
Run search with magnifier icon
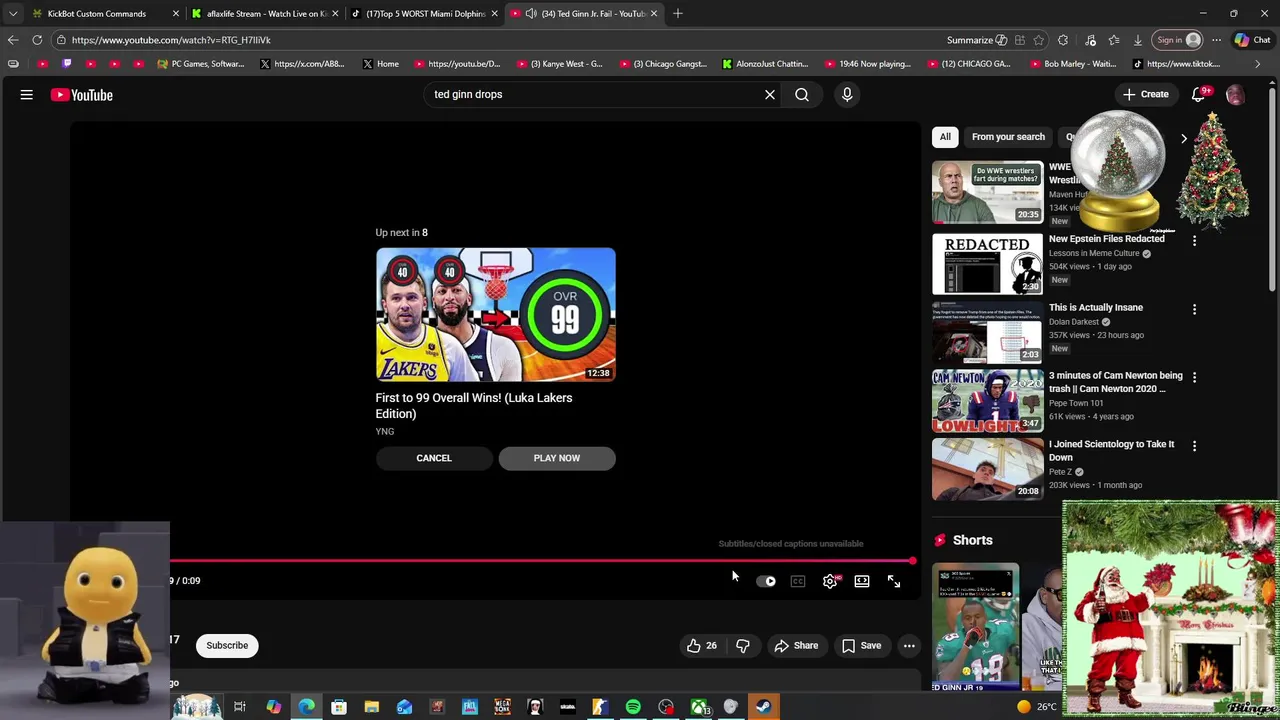(x=802, y=95)
